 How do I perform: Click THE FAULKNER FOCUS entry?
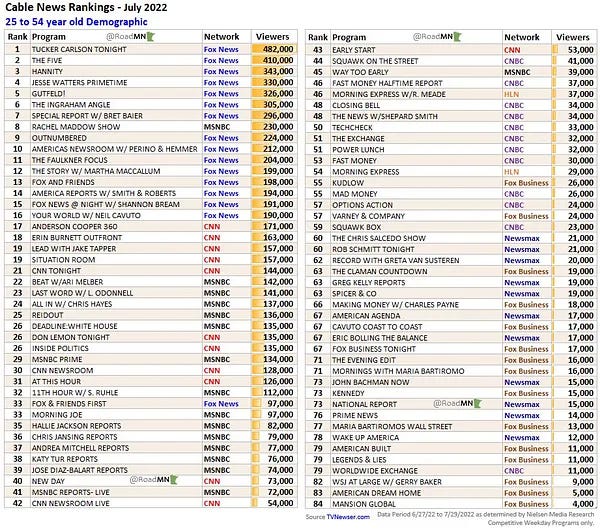click(x=70, y=160)
